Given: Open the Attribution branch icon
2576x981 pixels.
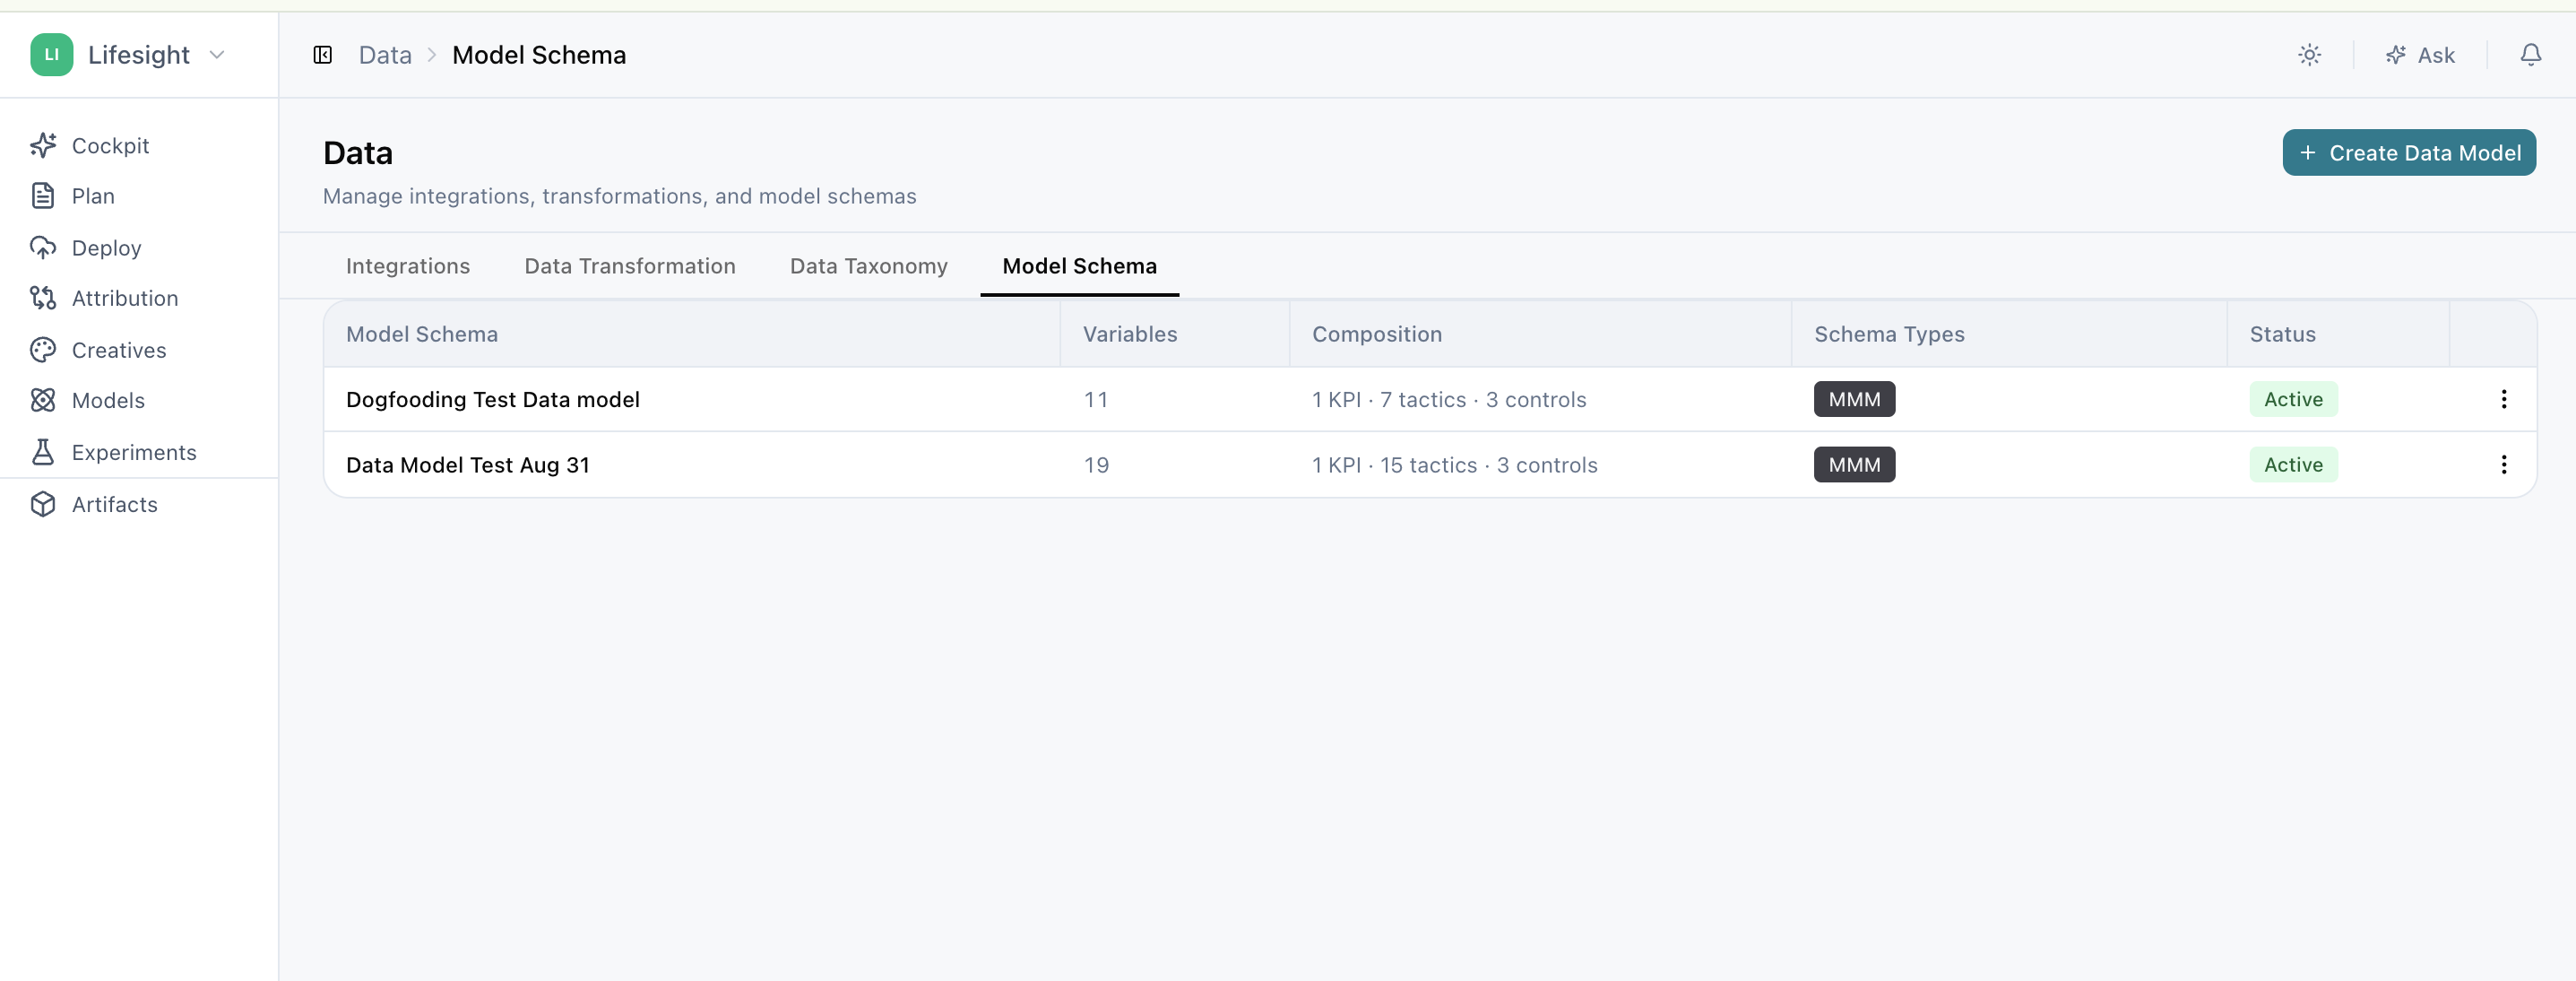Looking at the screenshot, I should tap(43, 298).
